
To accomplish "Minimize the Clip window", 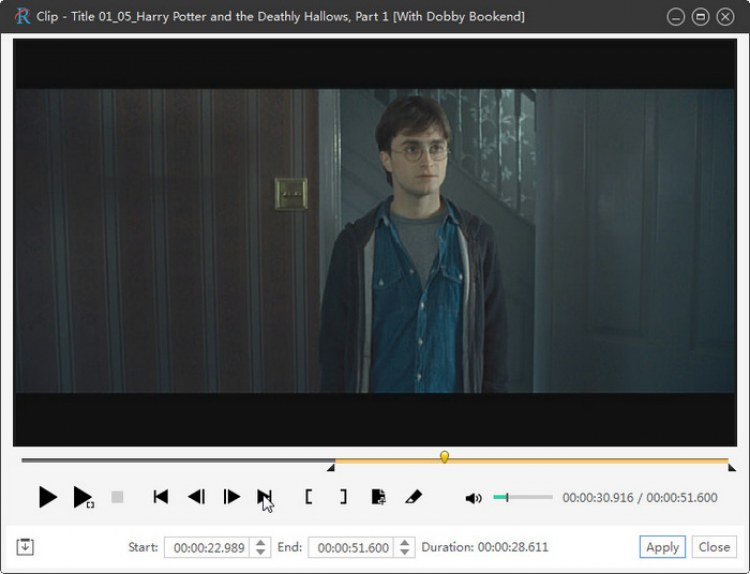I will 675,18.
